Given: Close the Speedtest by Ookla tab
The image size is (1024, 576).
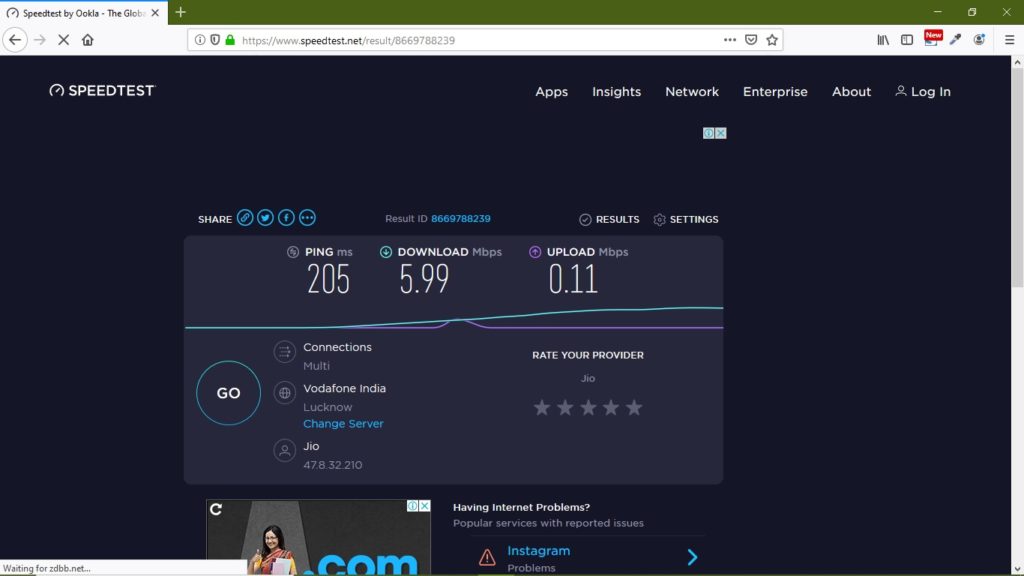Looking at the screenshot, I should (x=155, y=12).
